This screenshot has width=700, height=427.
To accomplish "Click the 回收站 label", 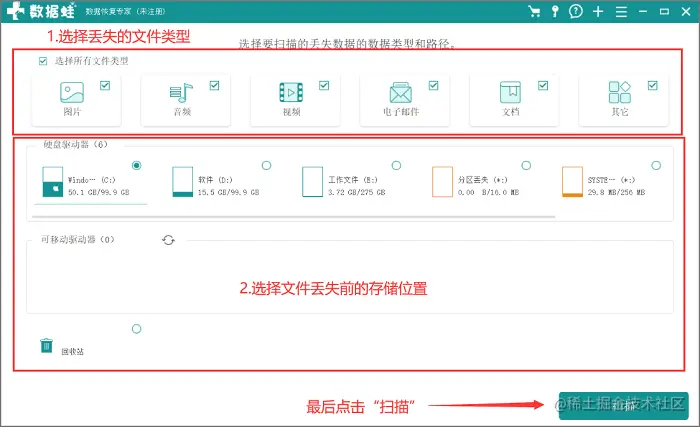I will 72,352.
